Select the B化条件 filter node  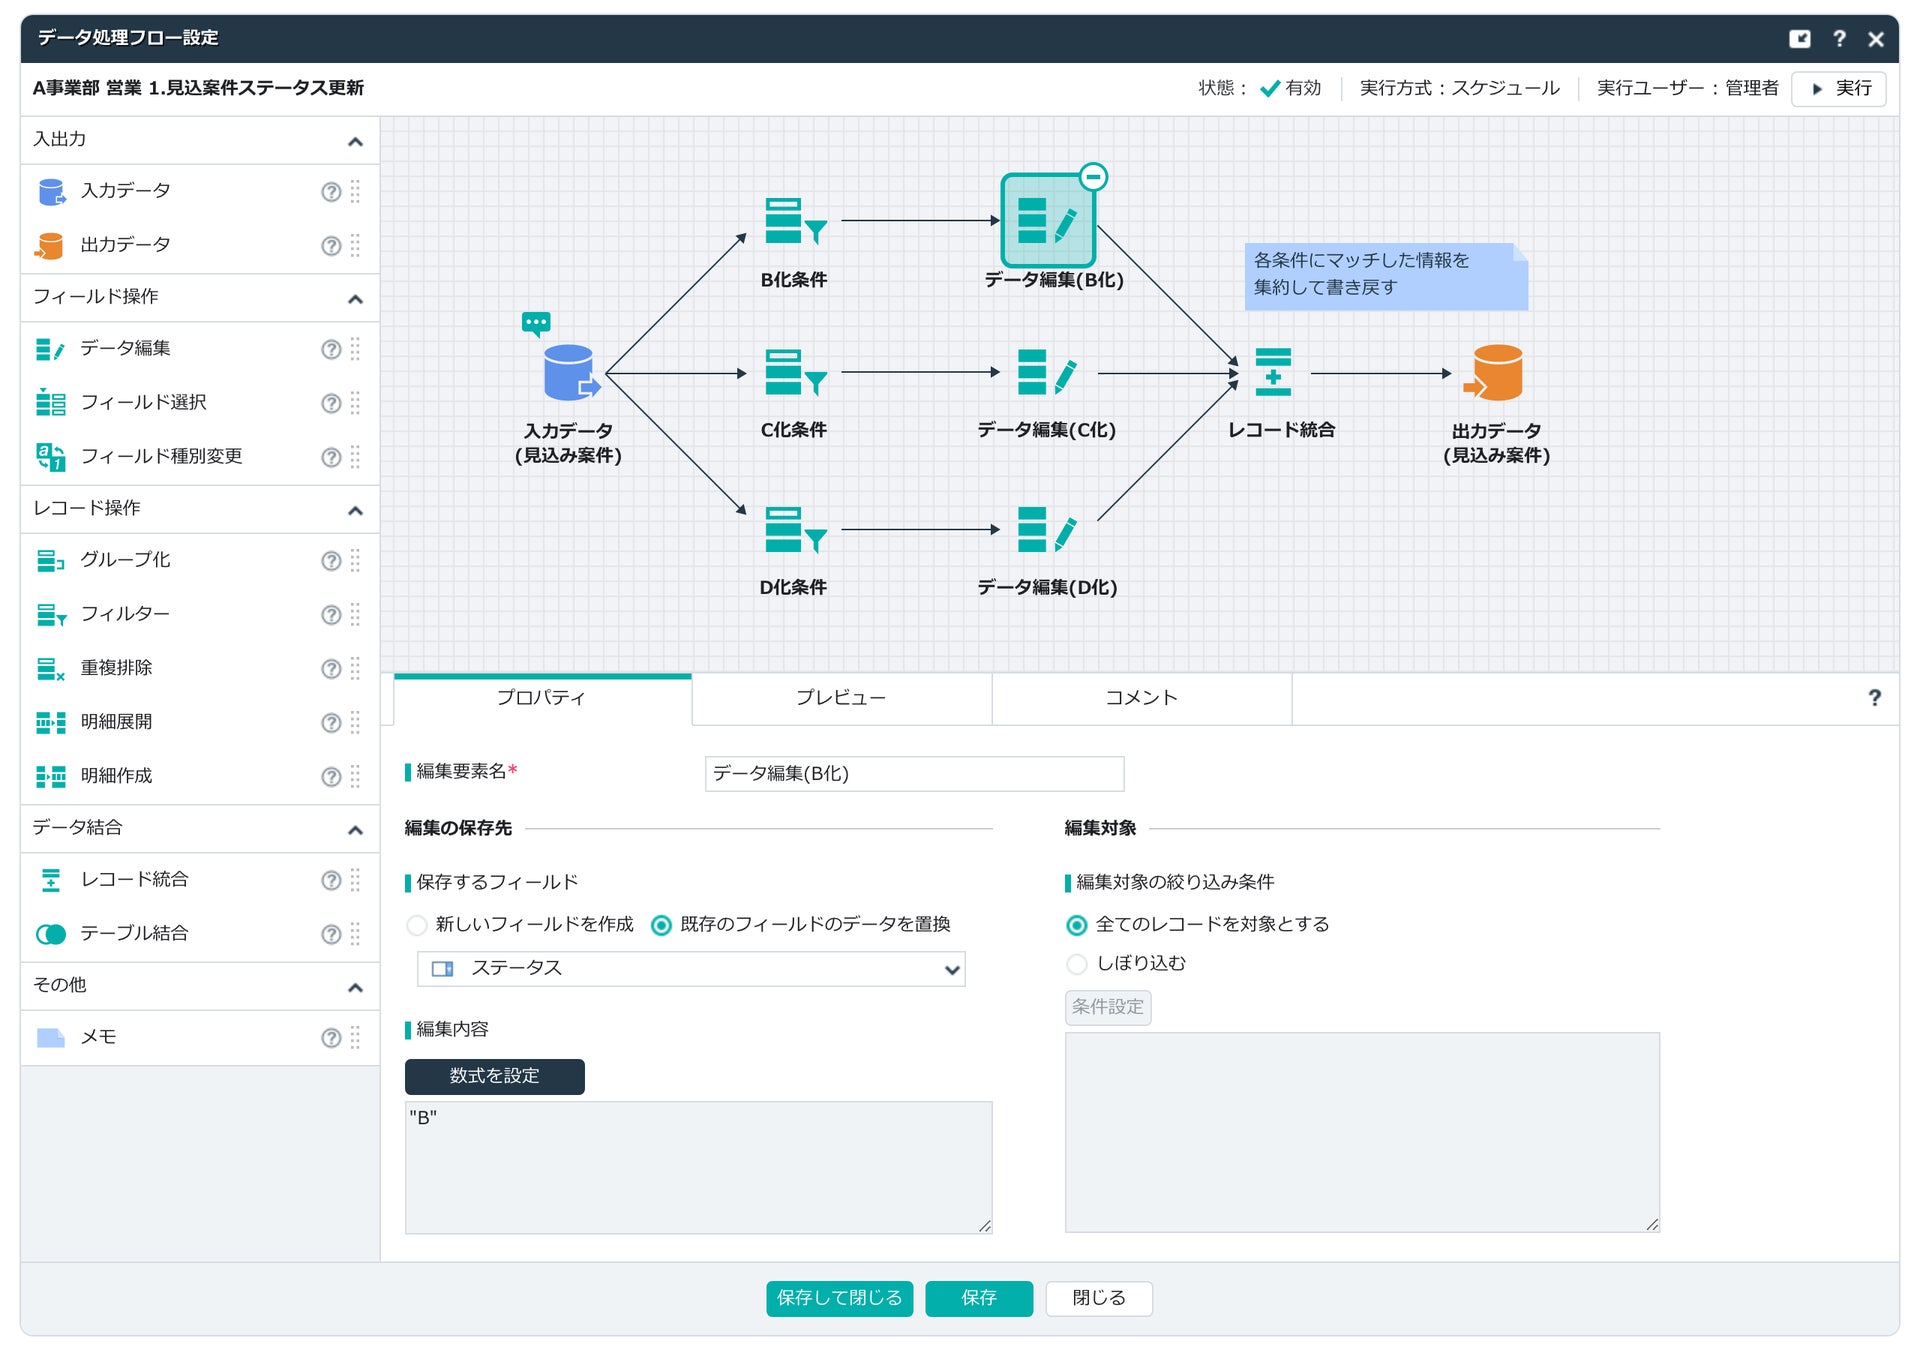pos(794,221)
